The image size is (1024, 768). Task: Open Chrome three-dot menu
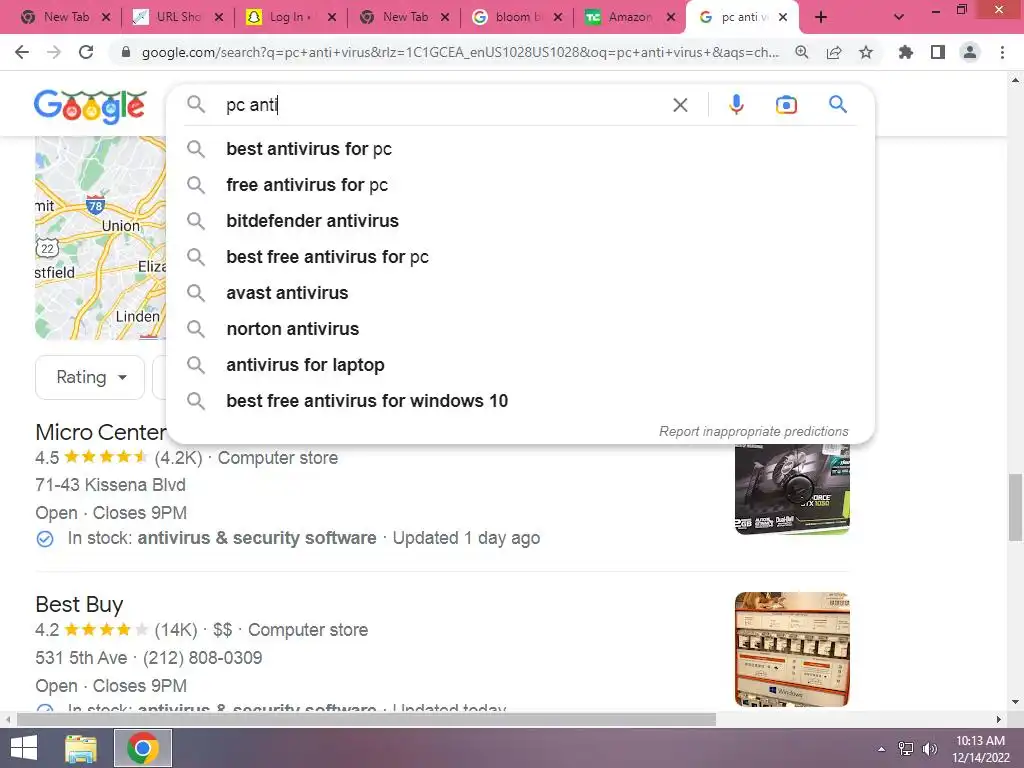click(x=1002, y=52)
